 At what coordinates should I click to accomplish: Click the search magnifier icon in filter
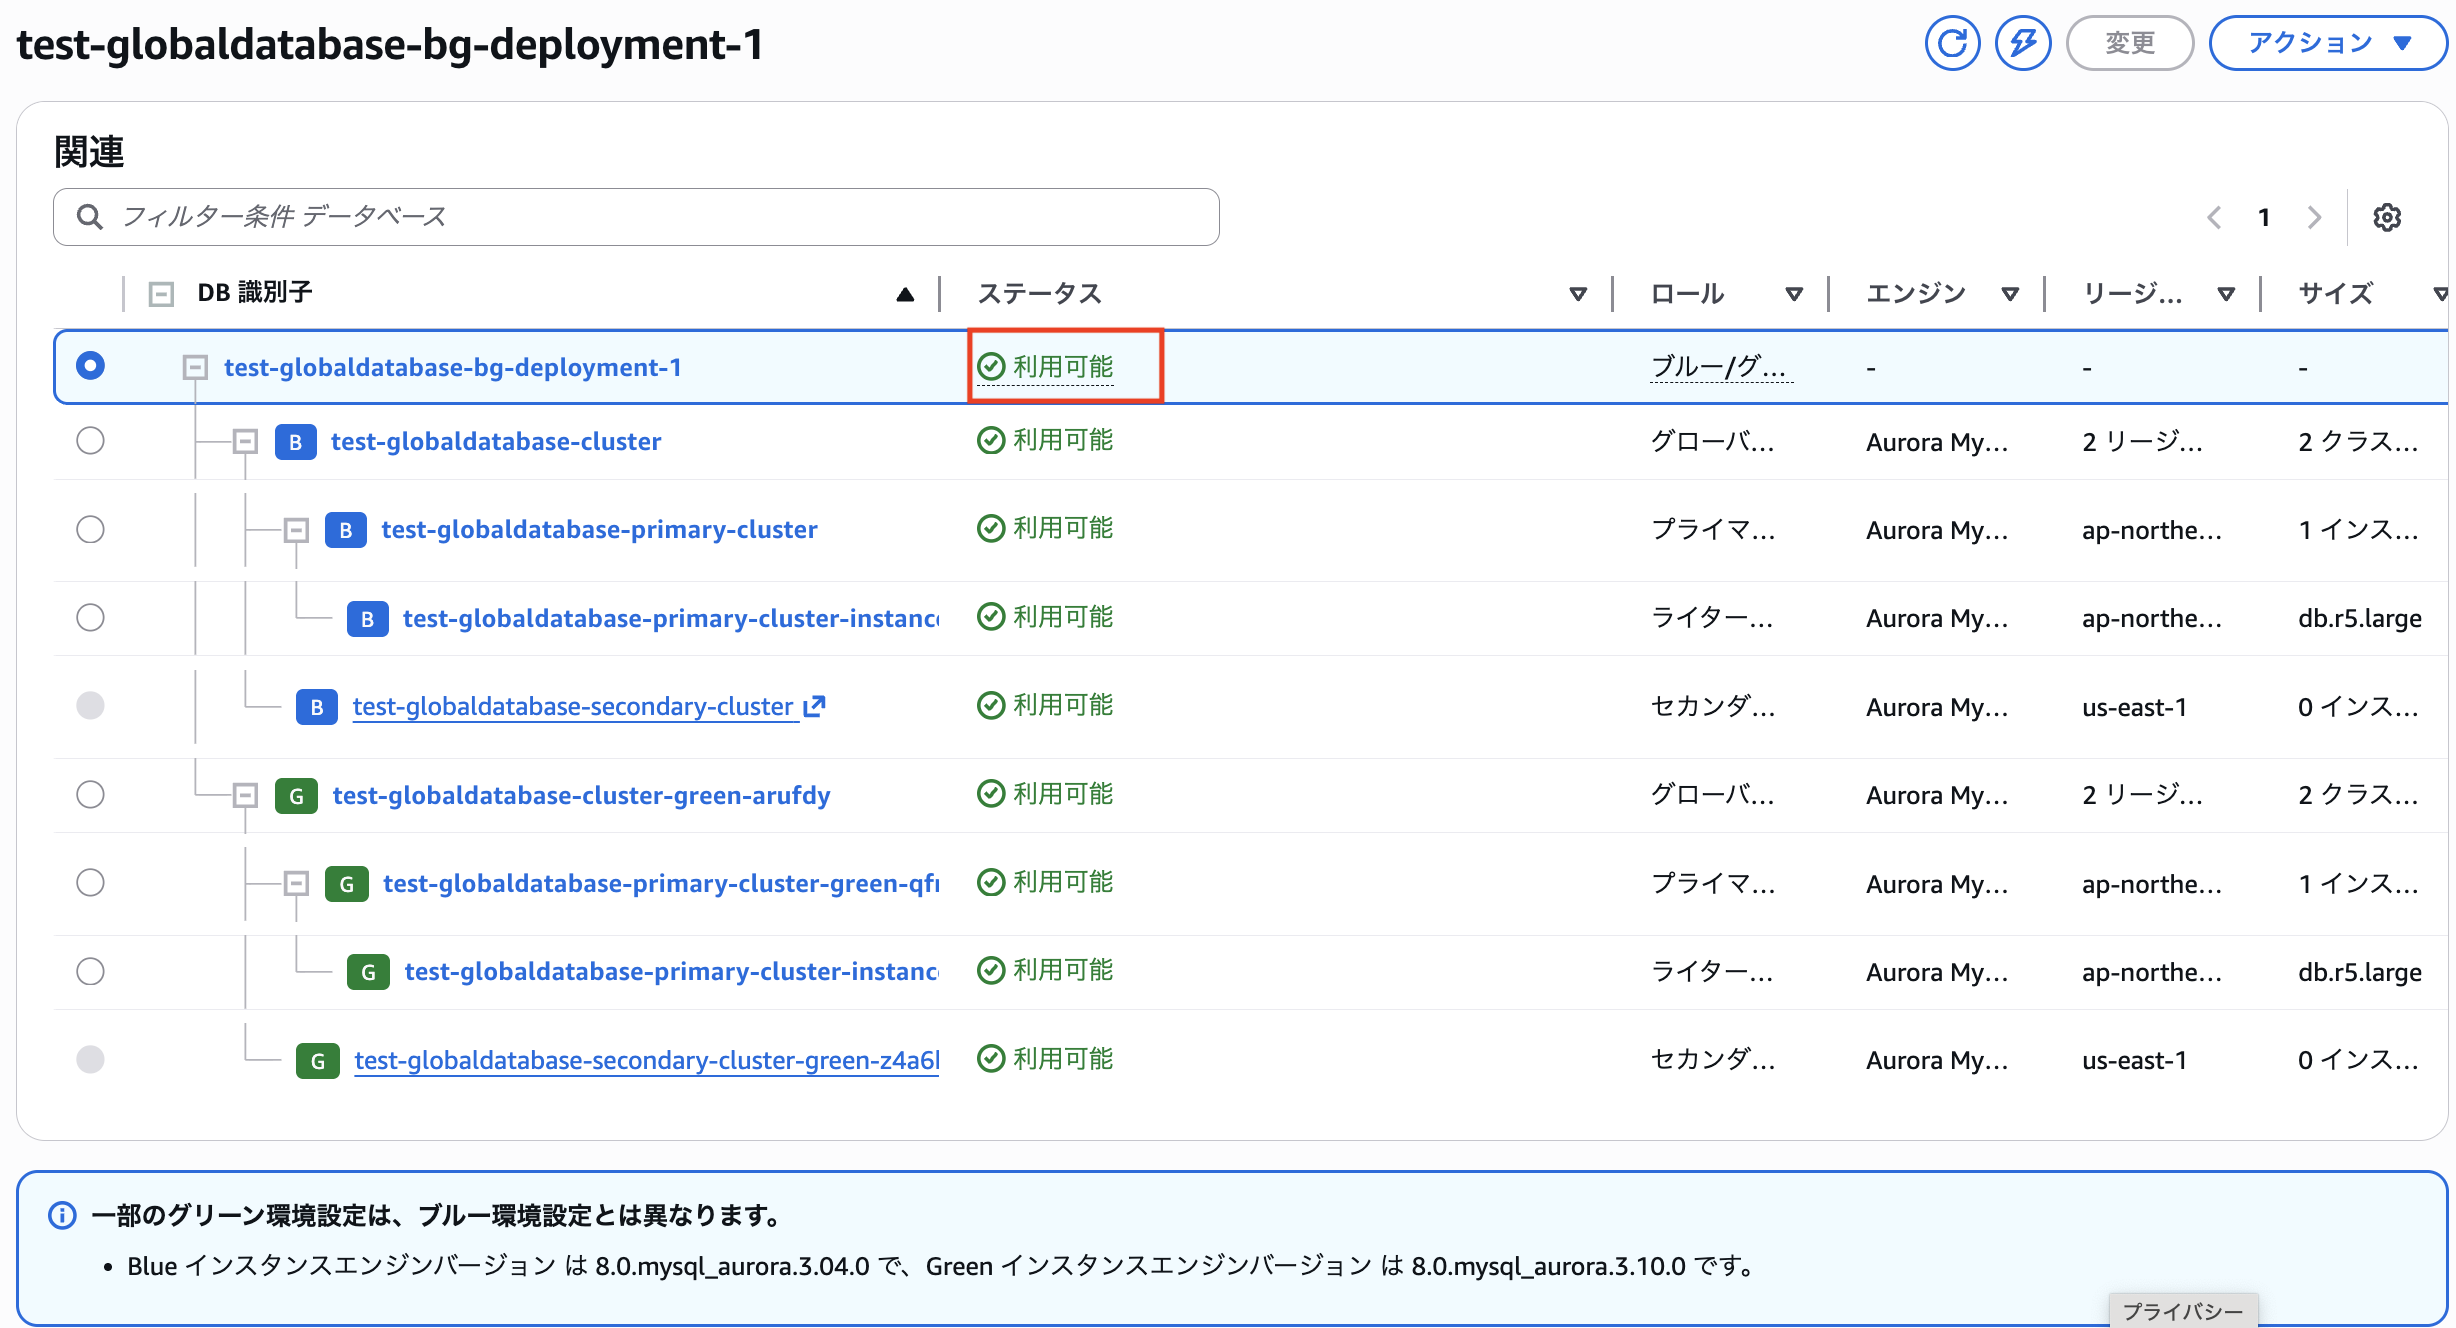pos(90,217)
